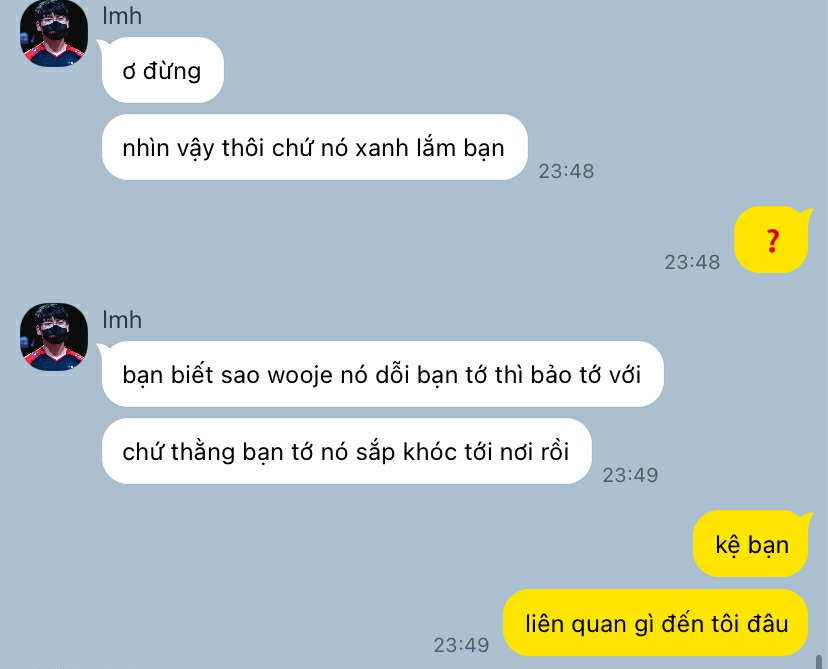Screen dimensions: 828x669
Task: Click the word 'wooje' in lmh's message
Action: [x=300, y=375]
